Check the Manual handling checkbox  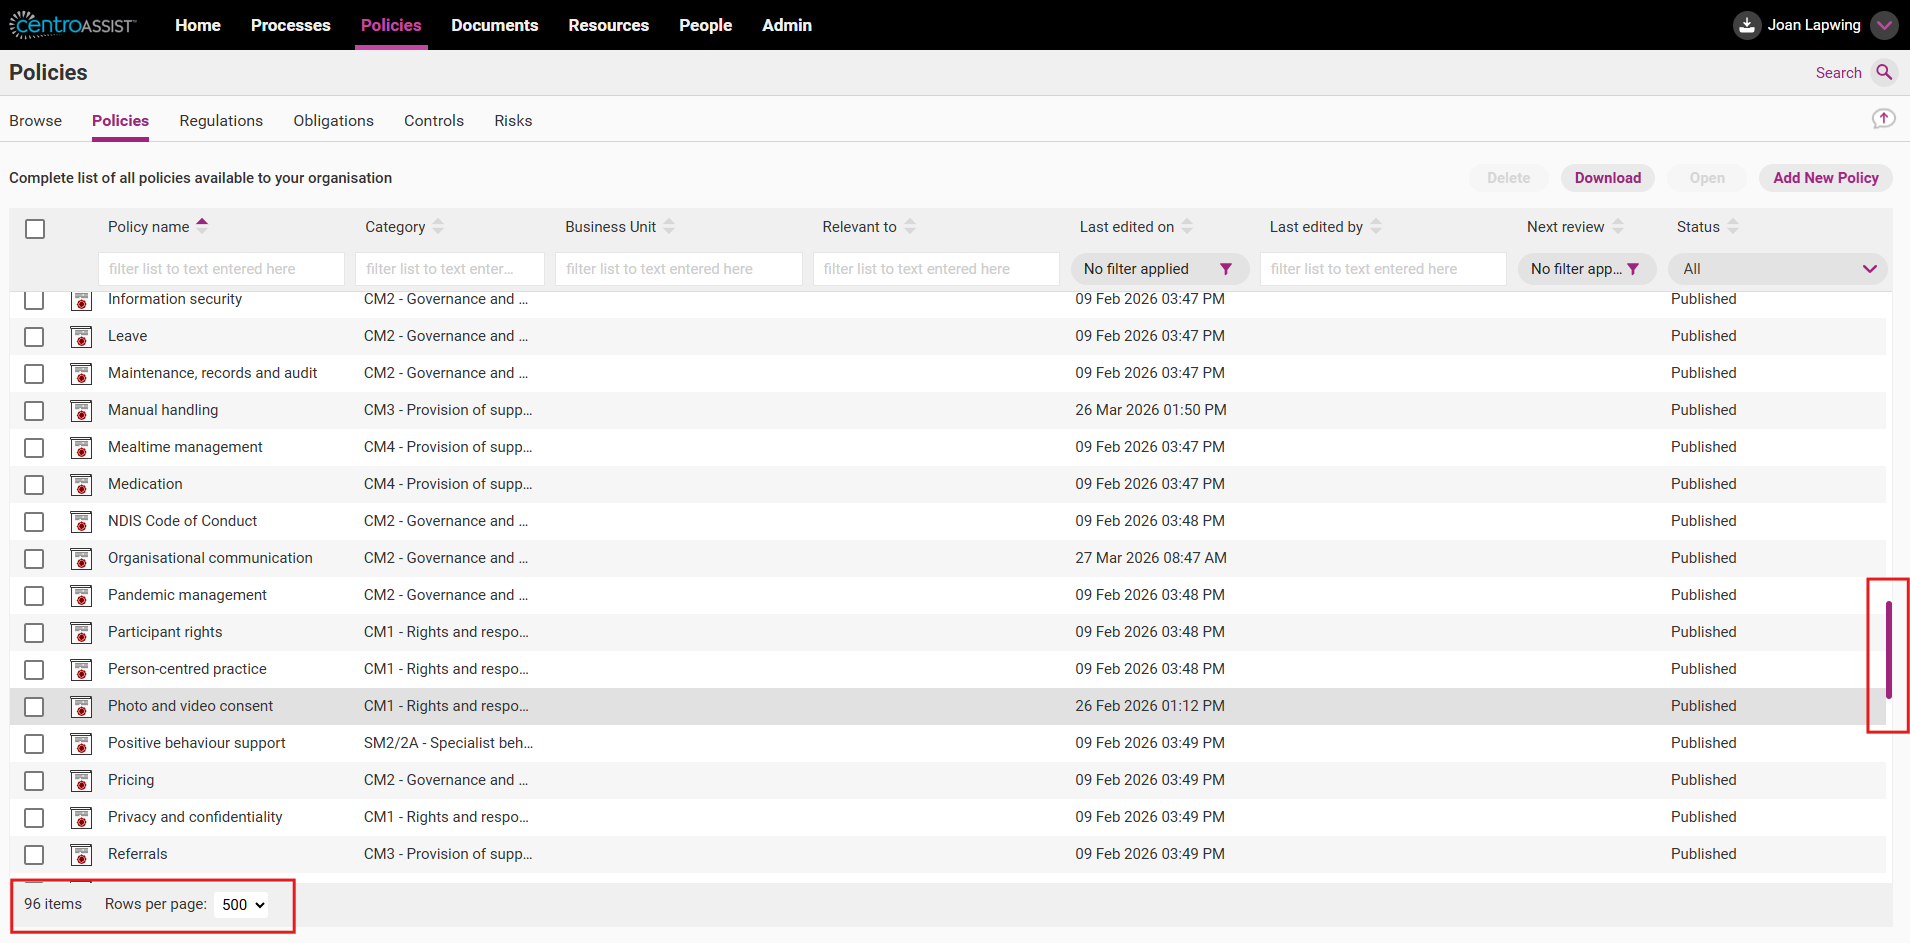[34, 411]
